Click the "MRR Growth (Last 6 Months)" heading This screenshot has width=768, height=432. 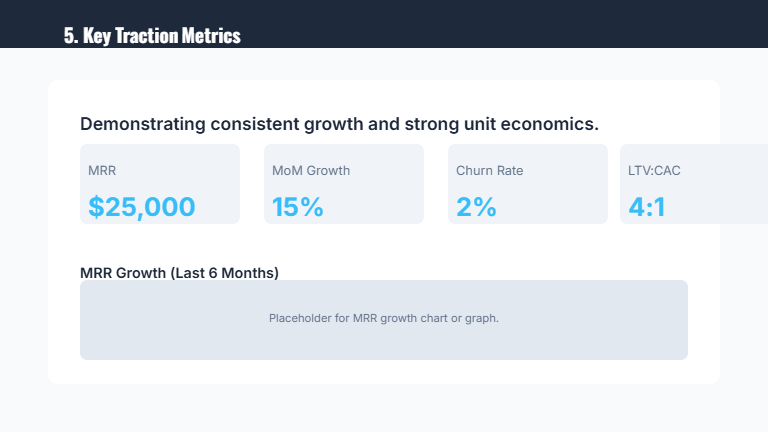(x=179, y=272)
